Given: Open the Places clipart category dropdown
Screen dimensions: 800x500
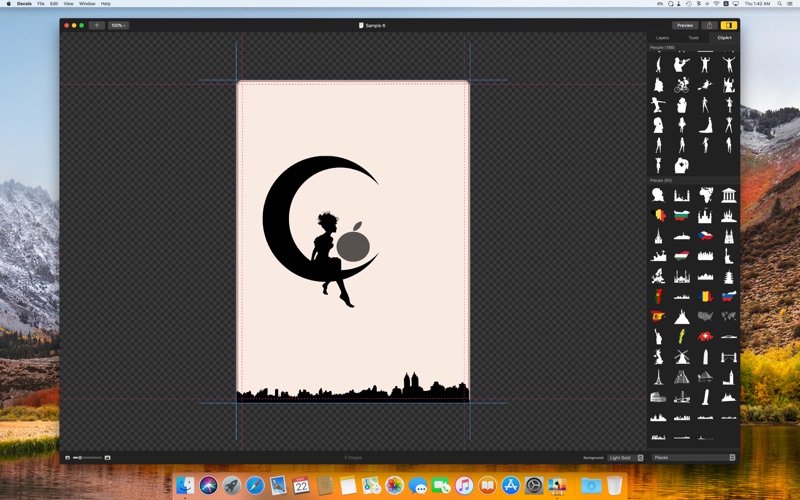Looking at the screenshot, I should pos(693,458).
